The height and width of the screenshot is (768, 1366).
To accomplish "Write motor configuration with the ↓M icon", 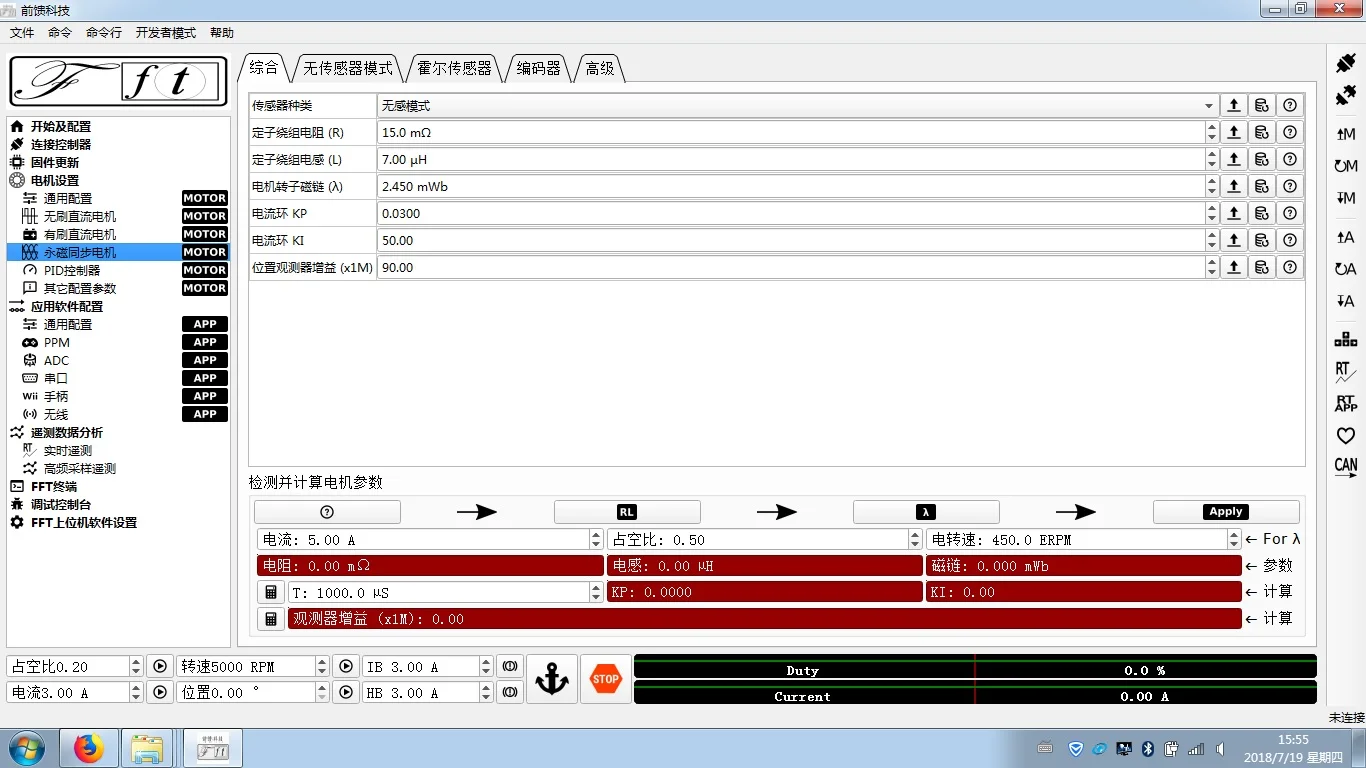I will coord(1346,198).
